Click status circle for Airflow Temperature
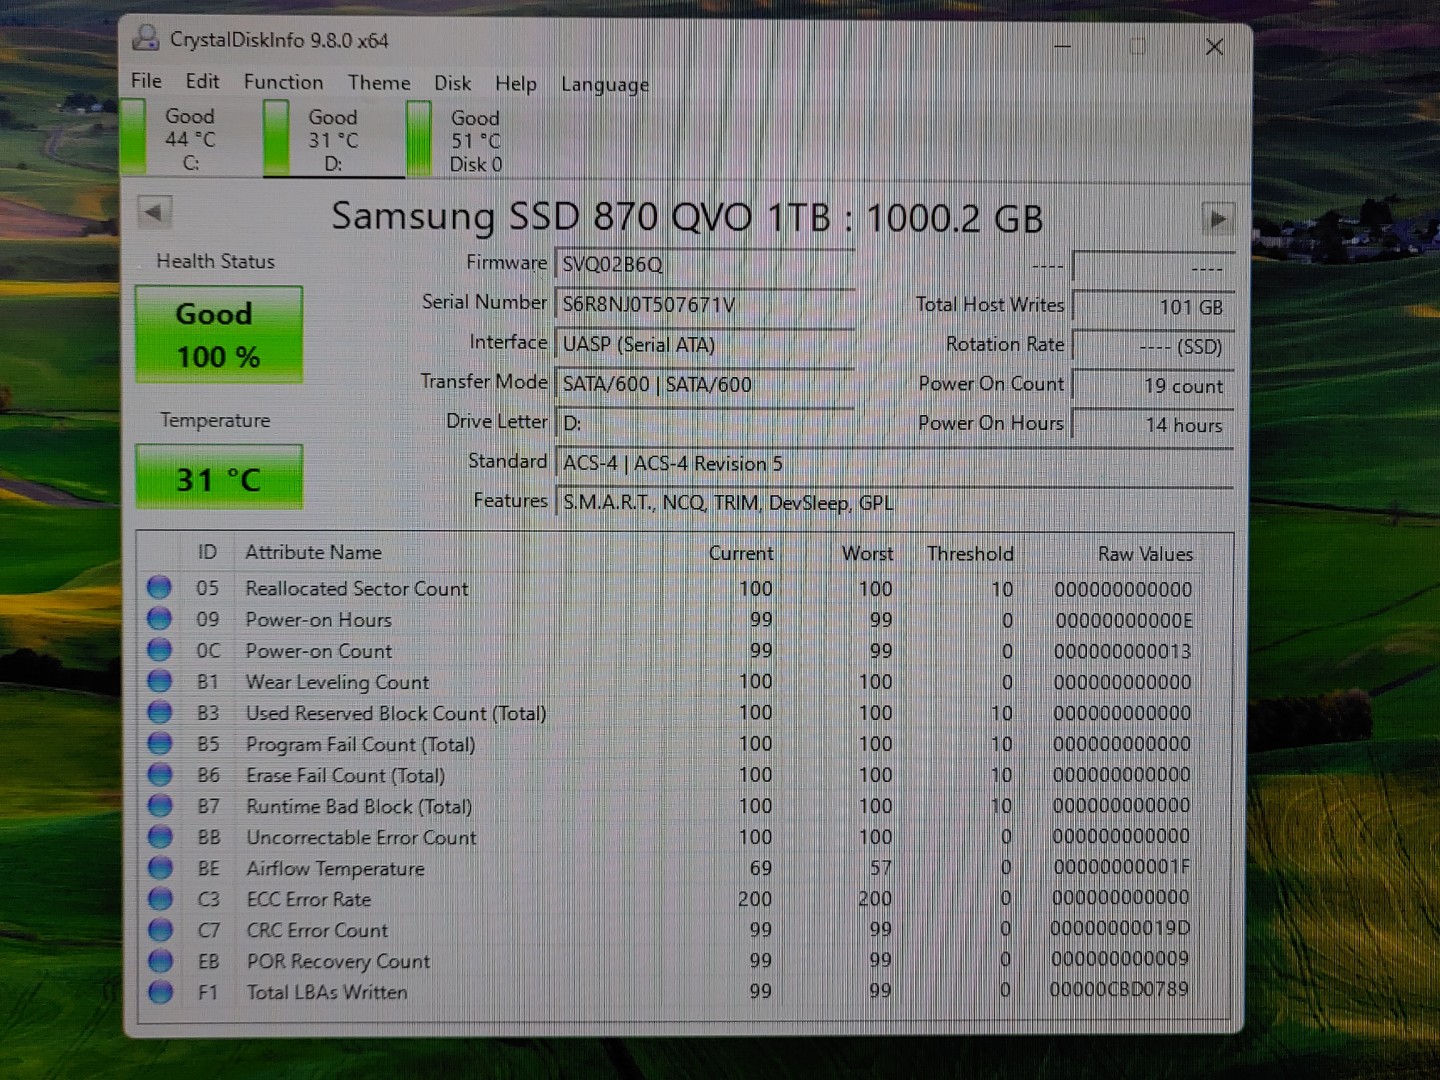This screenshot has height=1080, width=1440. pyautogui.click(x=159, y=867)
